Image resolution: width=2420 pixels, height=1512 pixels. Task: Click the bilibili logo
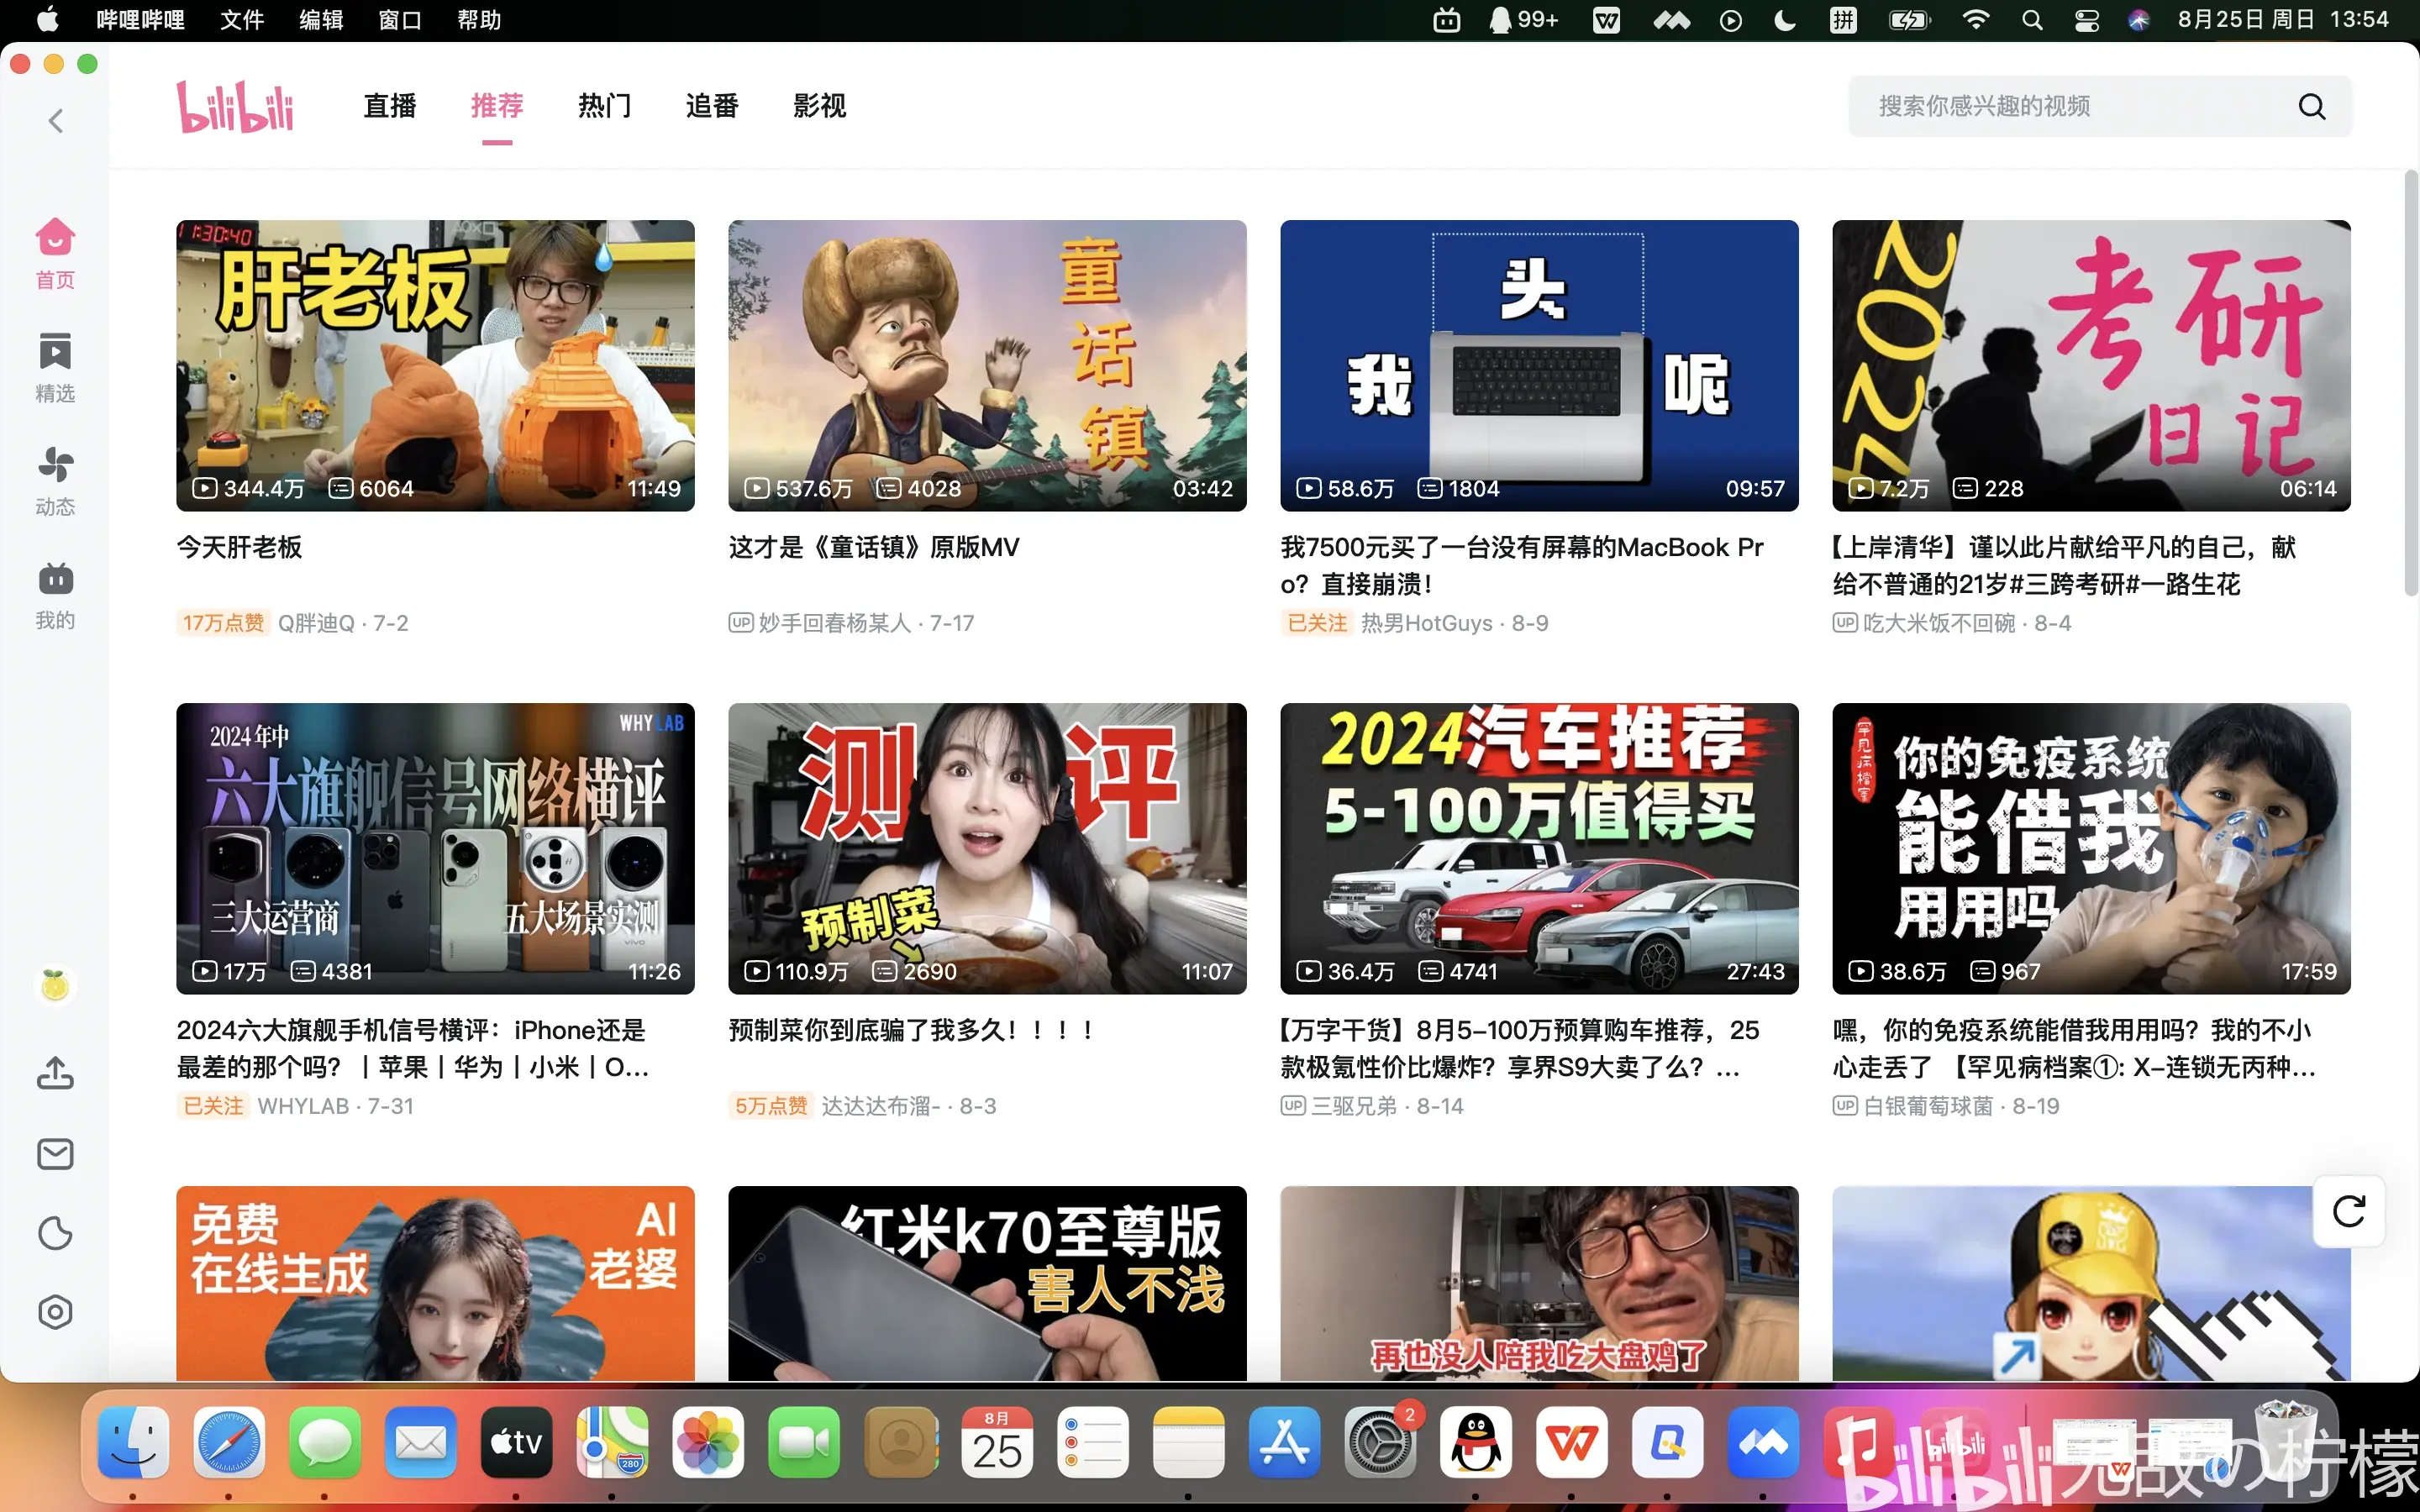pos(235,106)
